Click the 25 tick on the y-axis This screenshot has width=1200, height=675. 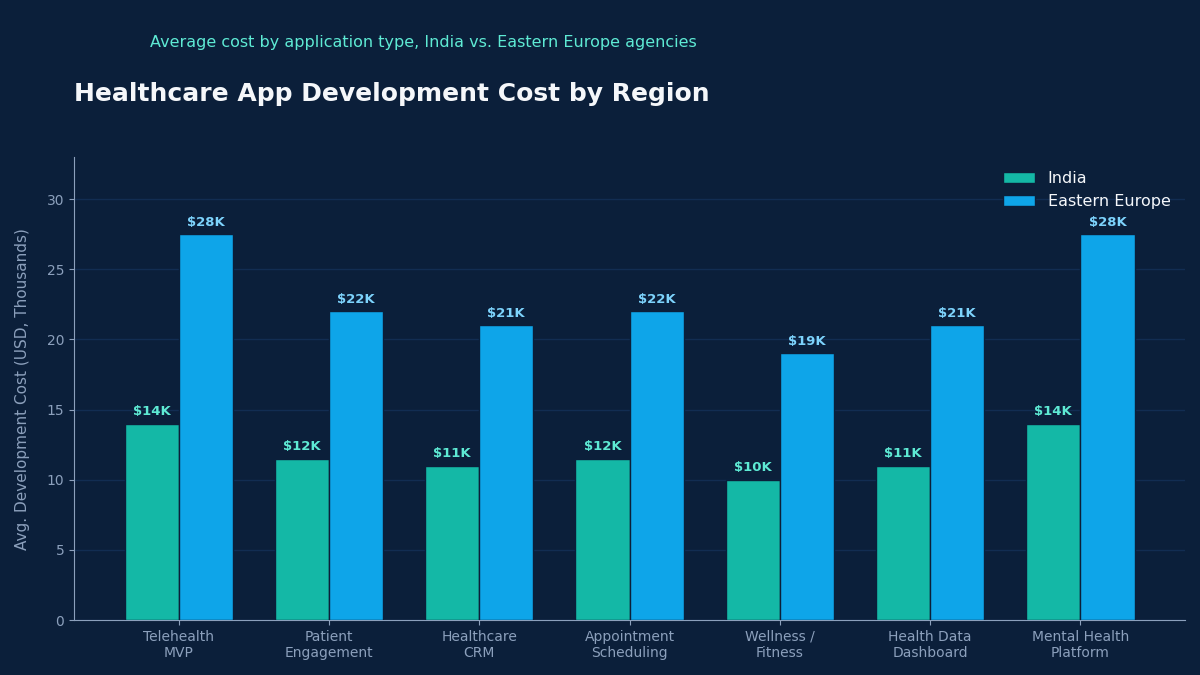(x=55, y=270)
